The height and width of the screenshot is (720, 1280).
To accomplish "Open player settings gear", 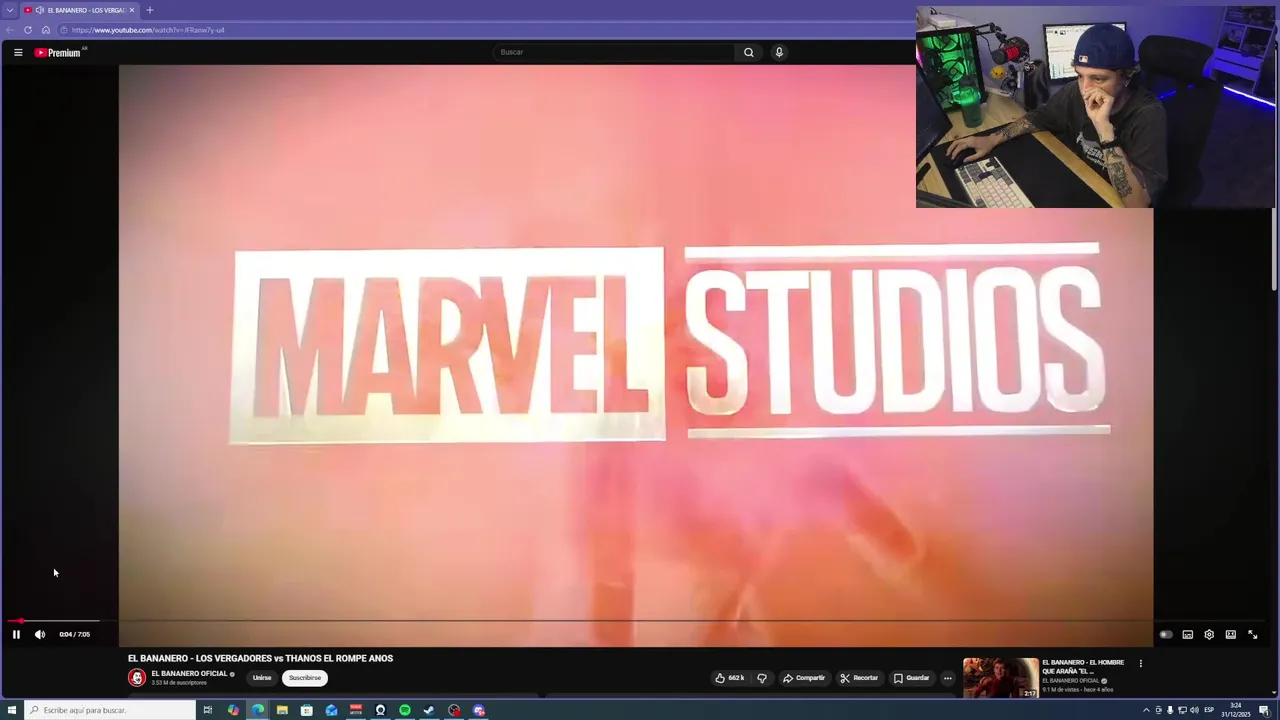I will [1209, 634].
